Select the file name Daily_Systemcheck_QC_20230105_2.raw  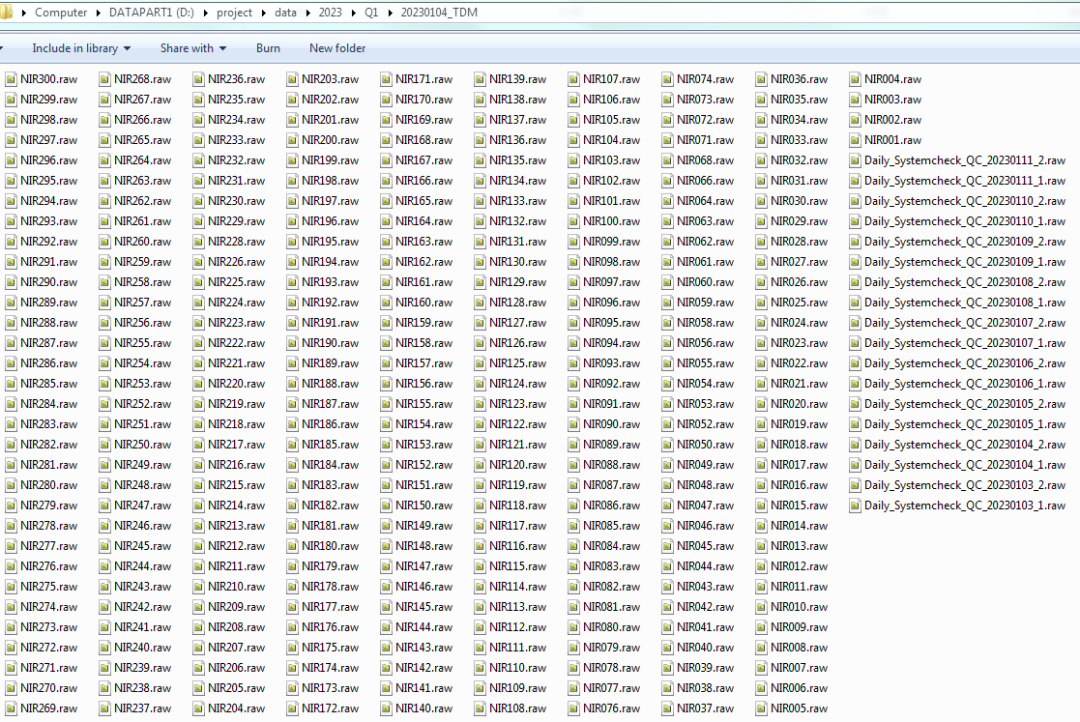tap(965, 404)
